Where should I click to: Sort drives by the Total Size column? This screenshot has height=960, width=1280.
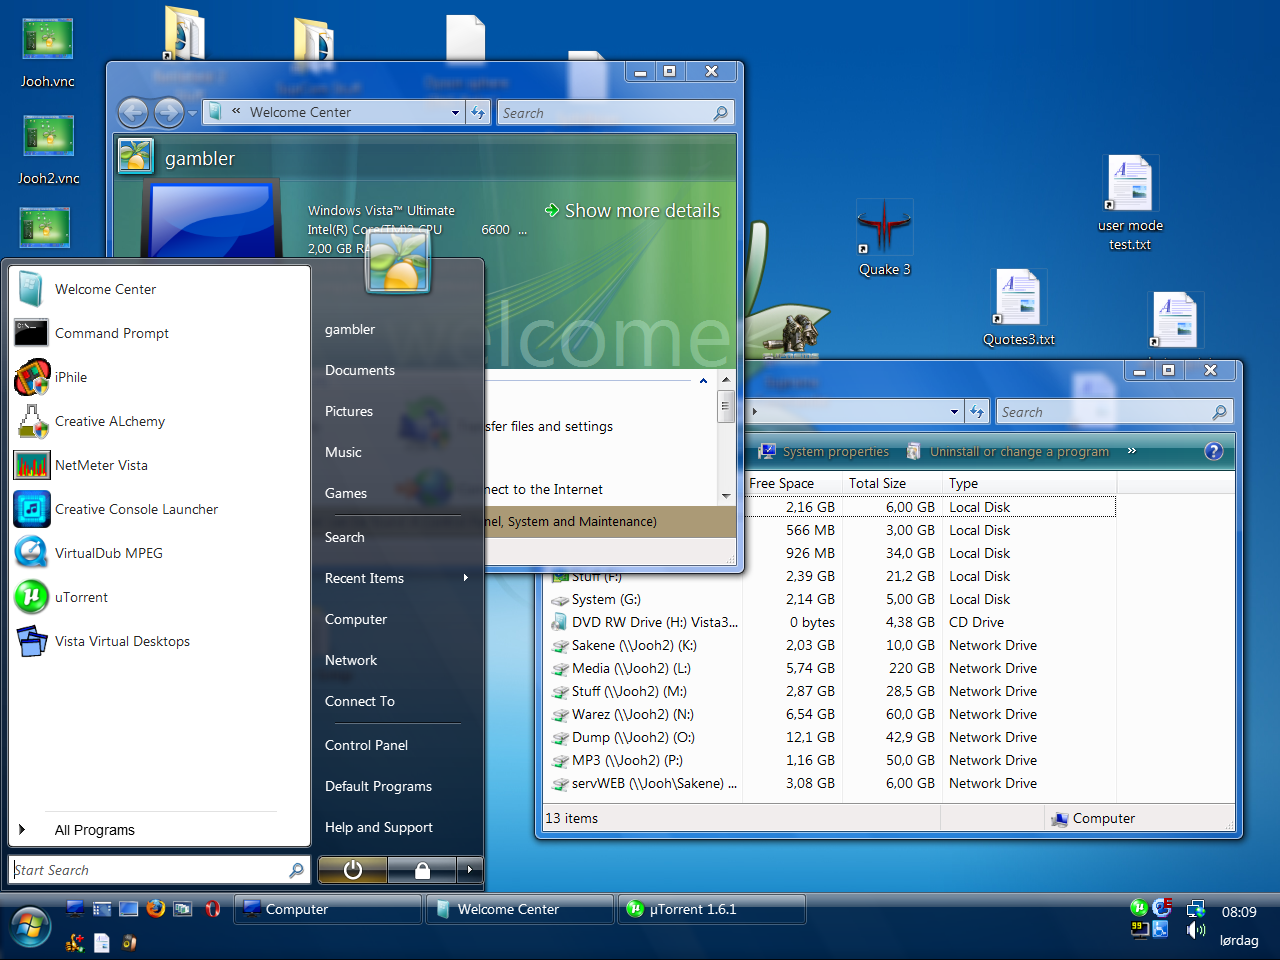(x=892, y=483)
